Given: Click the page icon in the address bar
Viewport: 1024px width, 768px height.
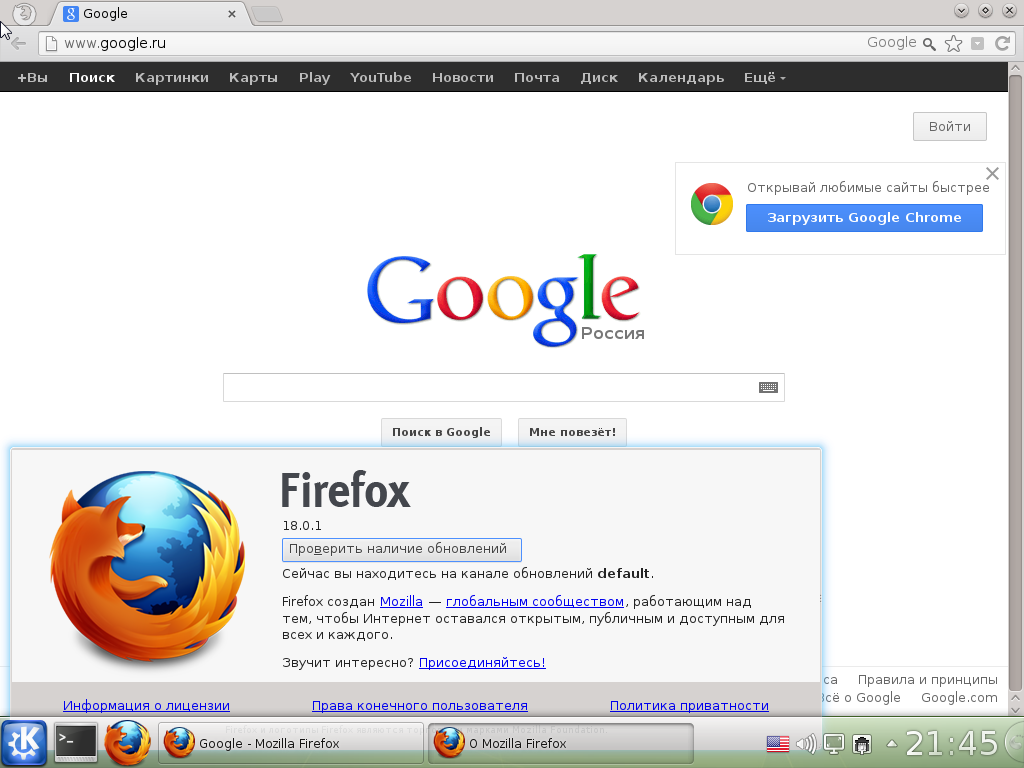Looking at the screenshot, I should point(51,44).
